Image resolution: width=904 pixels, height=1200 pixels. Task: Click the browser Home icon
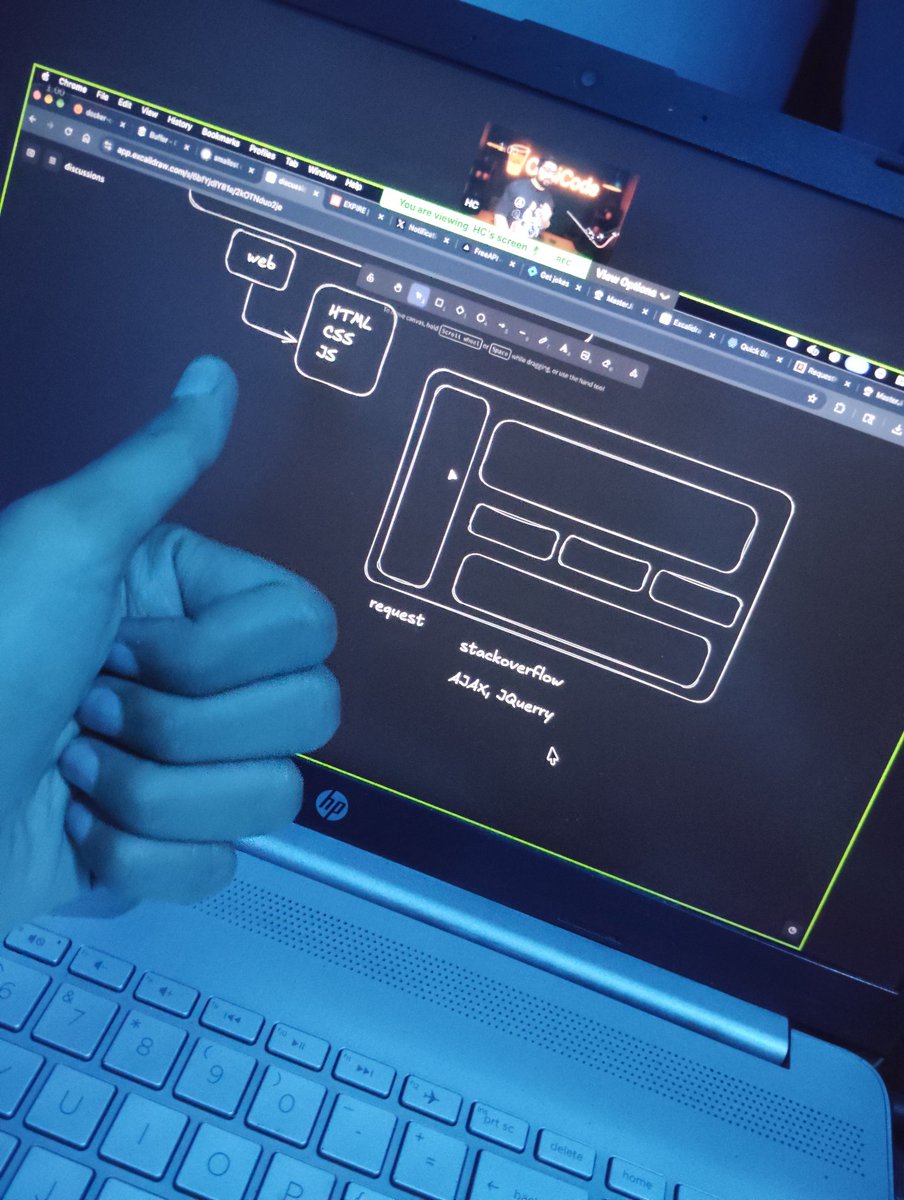tap(86, 138)
